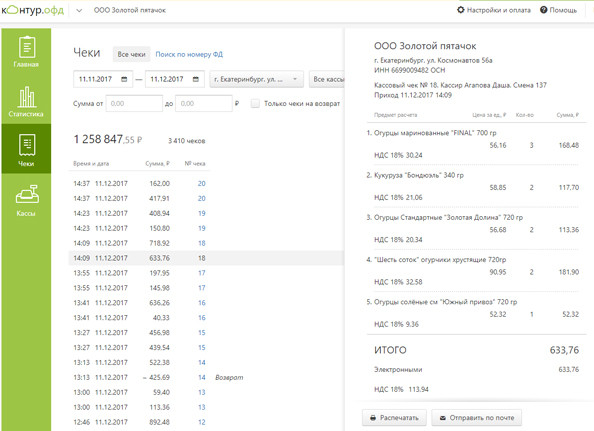The image size is (594, 431).
Task: Click the Сумма от input field
Action: point(134,103)
